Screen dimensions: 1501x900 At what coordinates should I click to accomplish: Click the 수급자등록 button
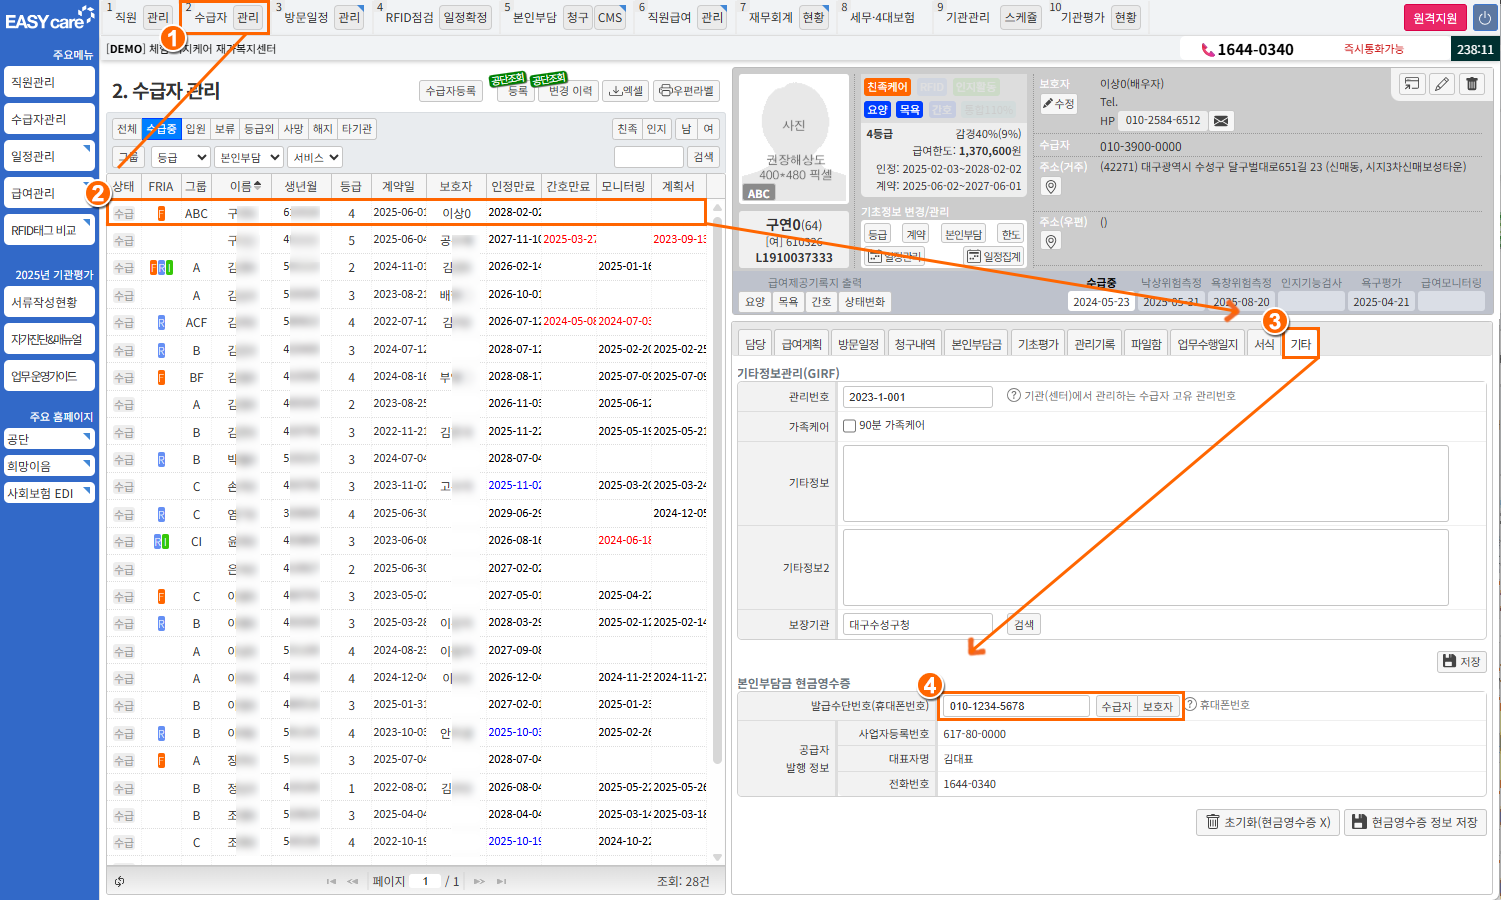click(450, 91)
